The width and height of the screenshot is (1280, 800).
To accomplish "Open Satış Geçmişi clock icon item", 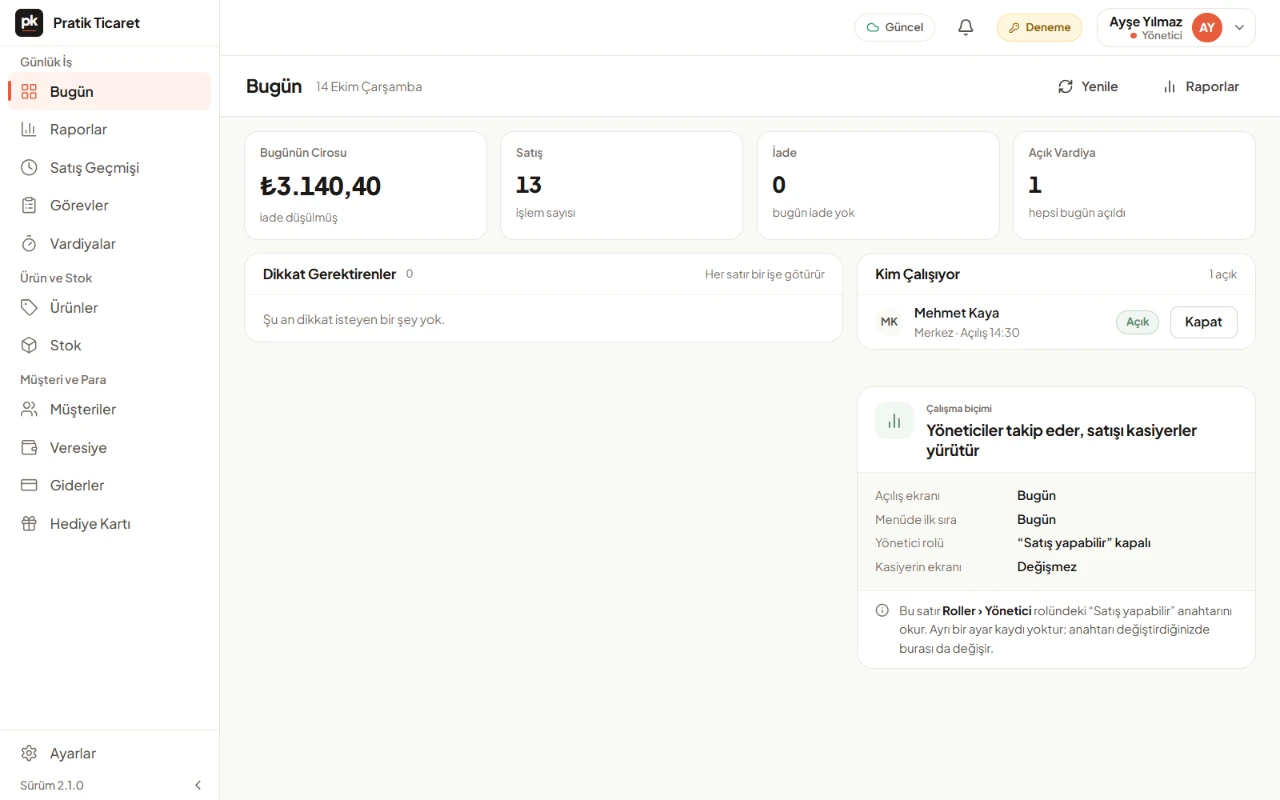I will [109, 167].
